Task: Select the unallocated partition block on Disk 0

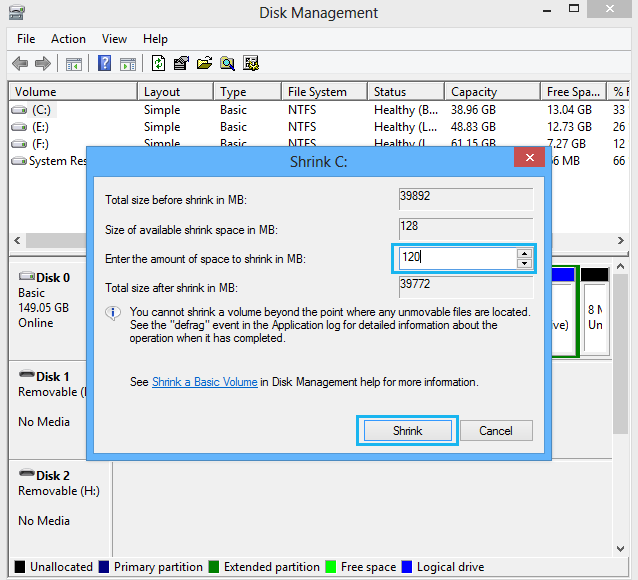Action: click(595, 310)
